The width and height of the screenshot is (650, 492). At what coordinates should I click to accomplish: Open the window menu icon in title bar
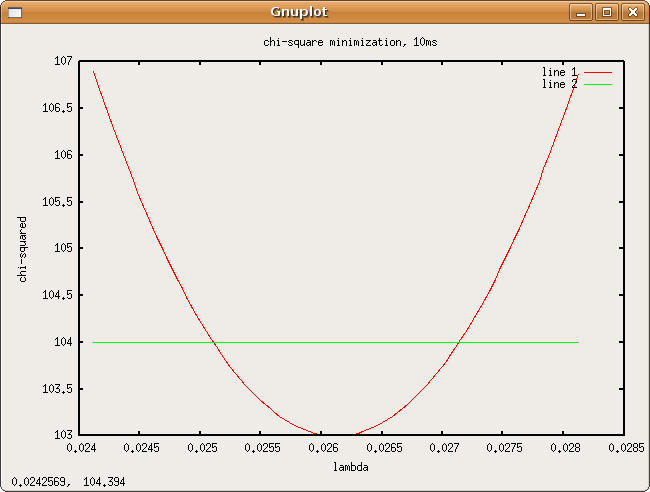[x=14, y=12]
